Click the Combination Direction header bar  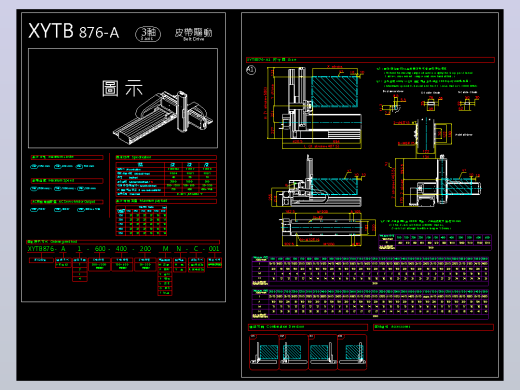[x=308, y=327]
